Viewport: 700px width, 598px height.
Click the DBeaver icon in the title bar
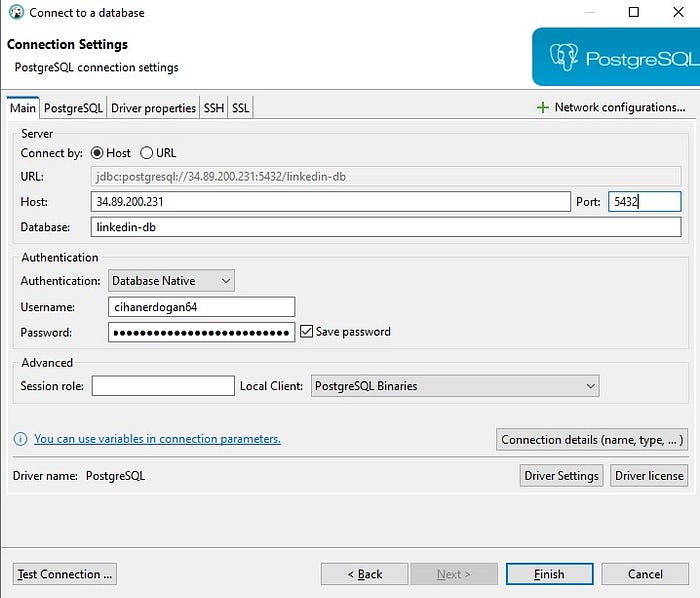coord(16,12)
